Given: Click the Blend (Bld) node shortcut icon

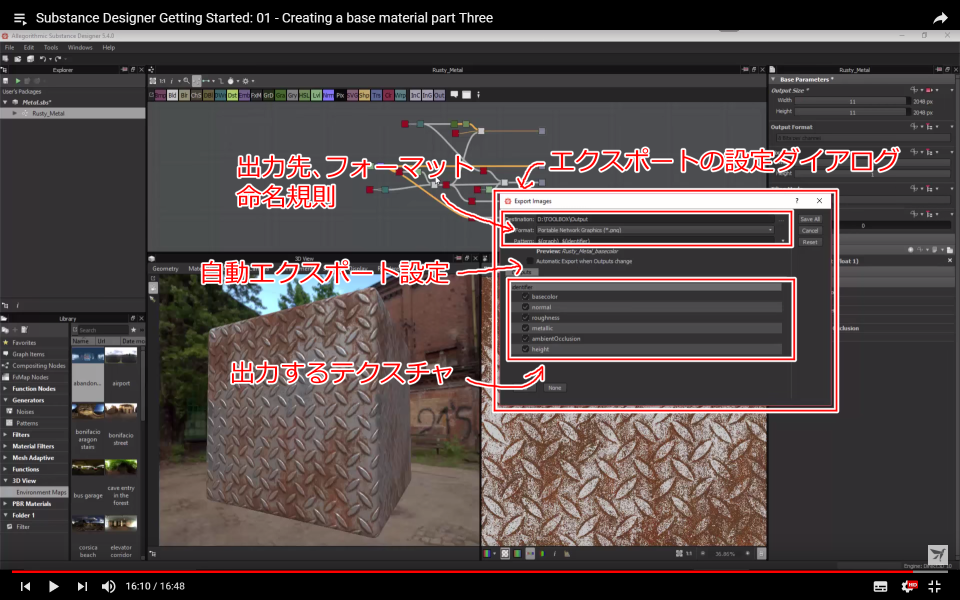Looking at the screenshot, I should 172,96.
